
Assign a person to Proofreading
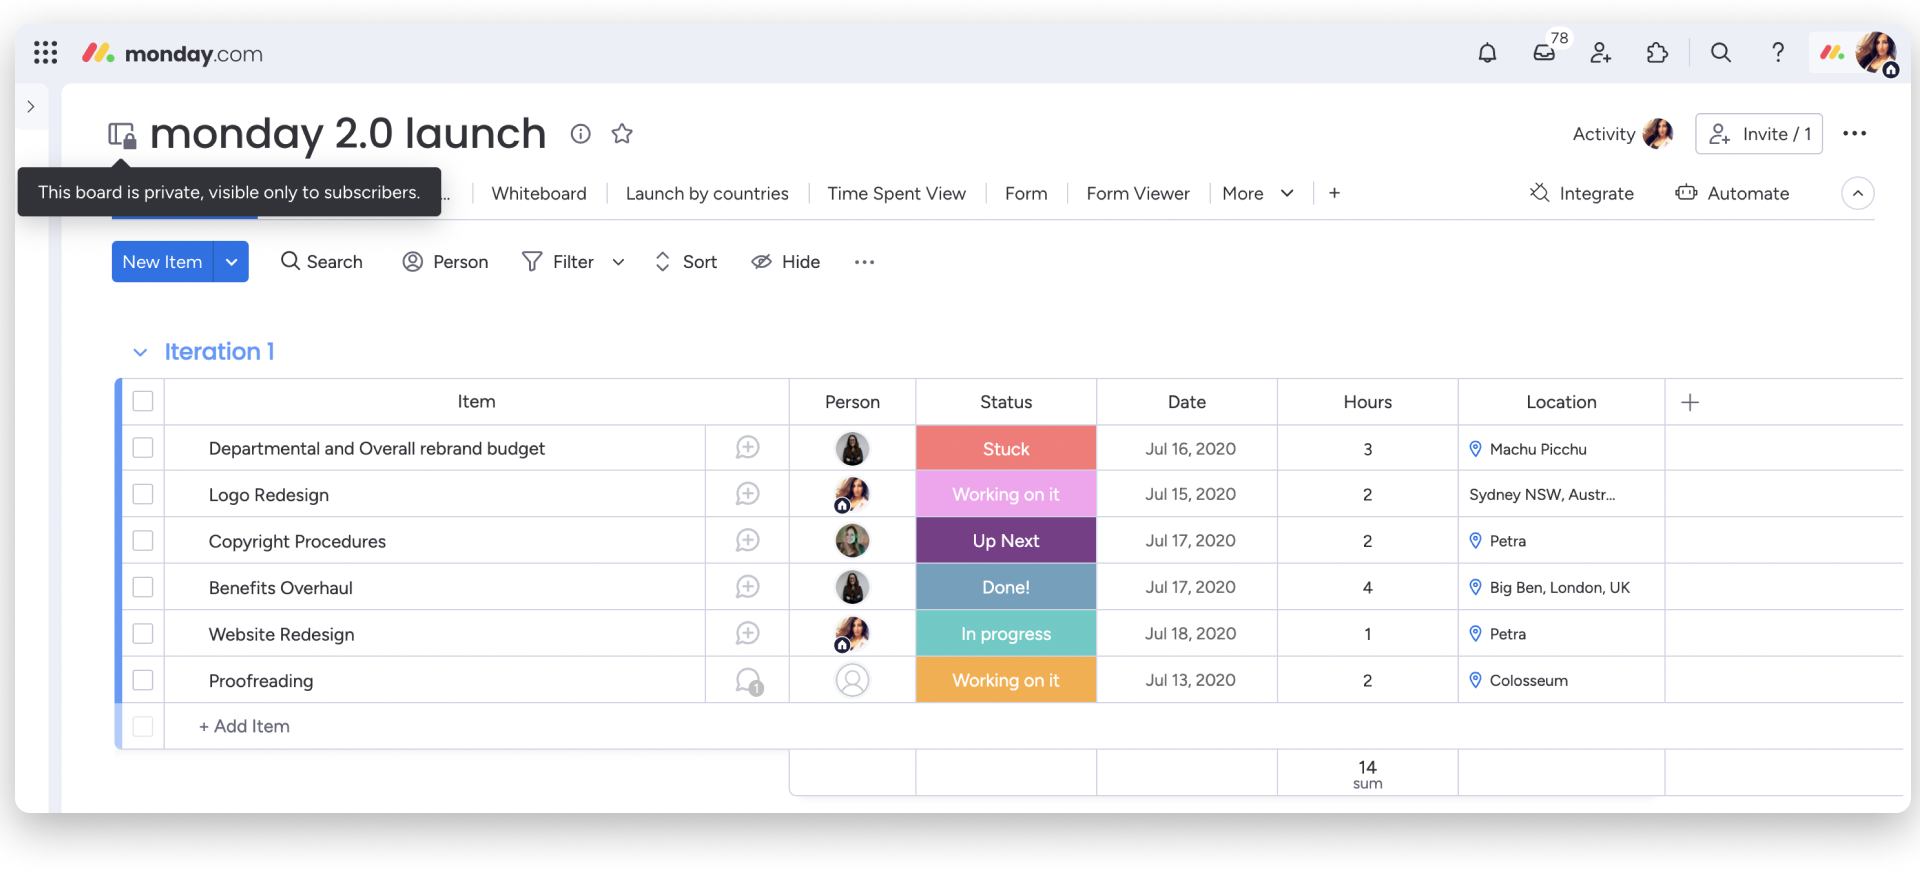(852, 680)
